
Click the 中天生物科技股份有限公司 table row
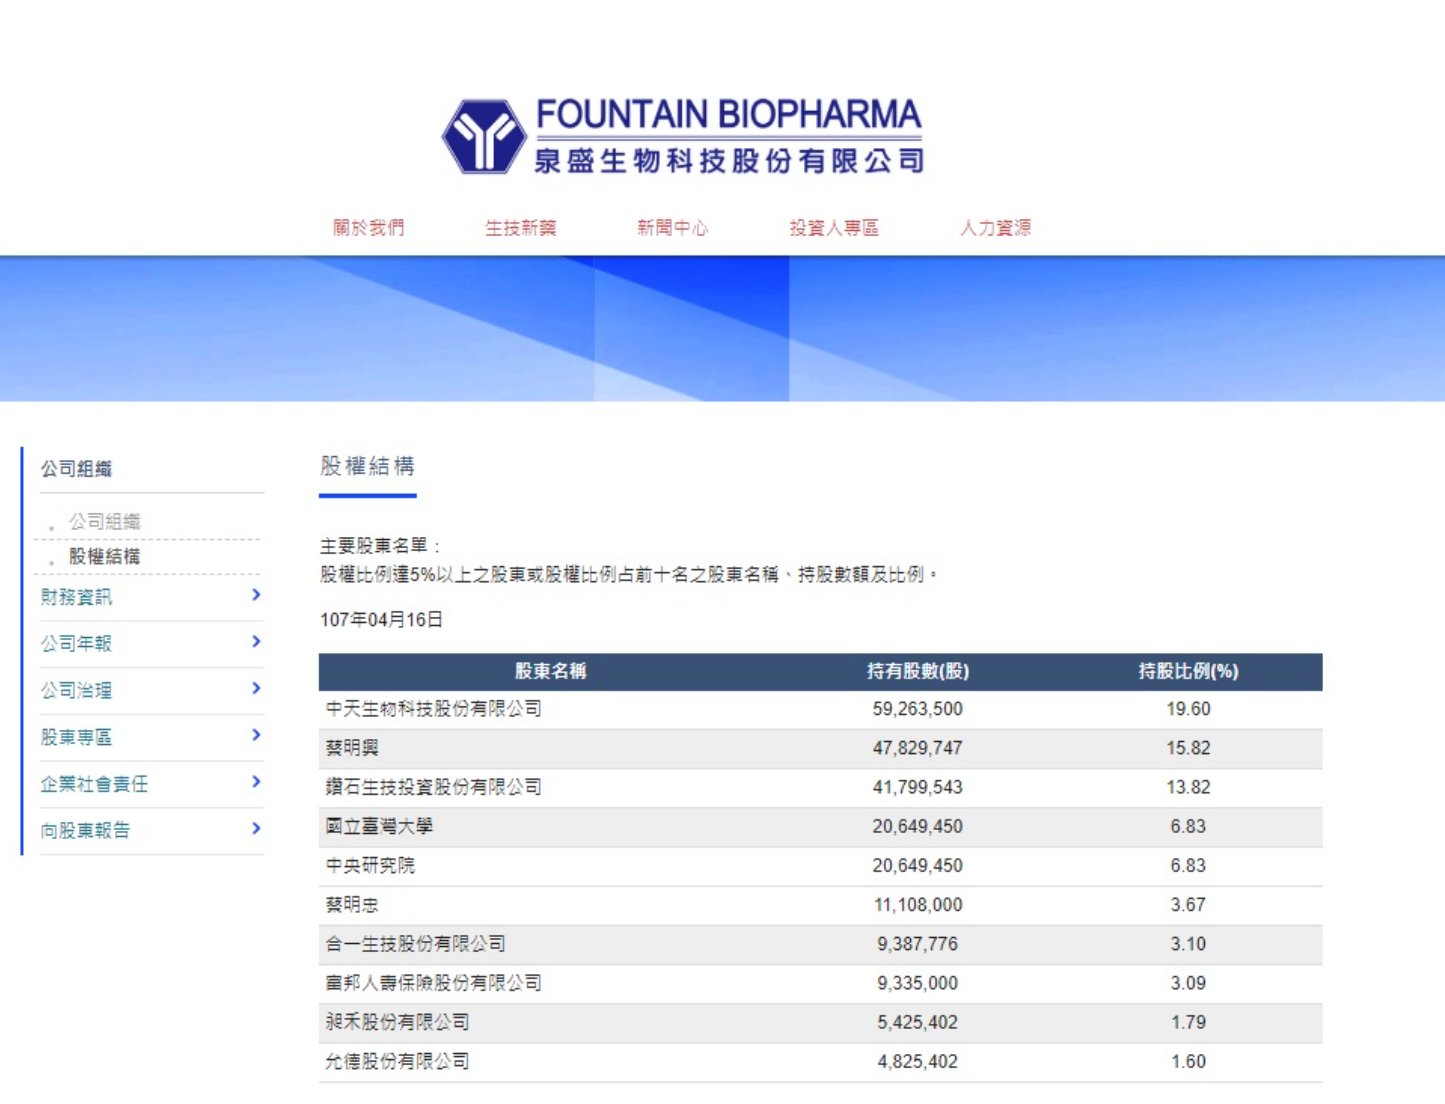tap(434, 709)
